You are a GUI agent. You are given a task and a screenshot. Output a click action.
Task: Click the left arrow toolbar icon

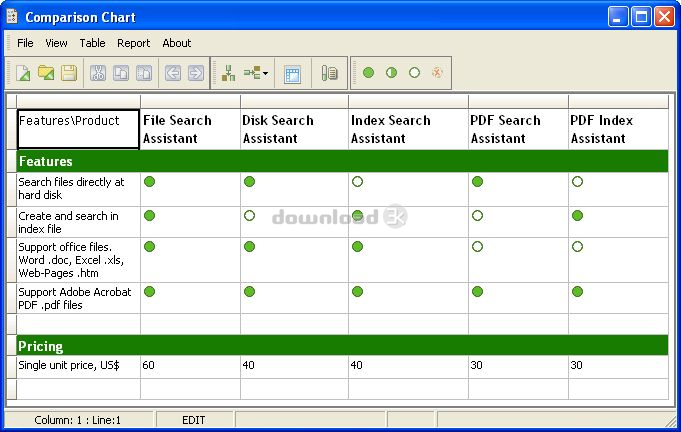click(x=172, y=73)
